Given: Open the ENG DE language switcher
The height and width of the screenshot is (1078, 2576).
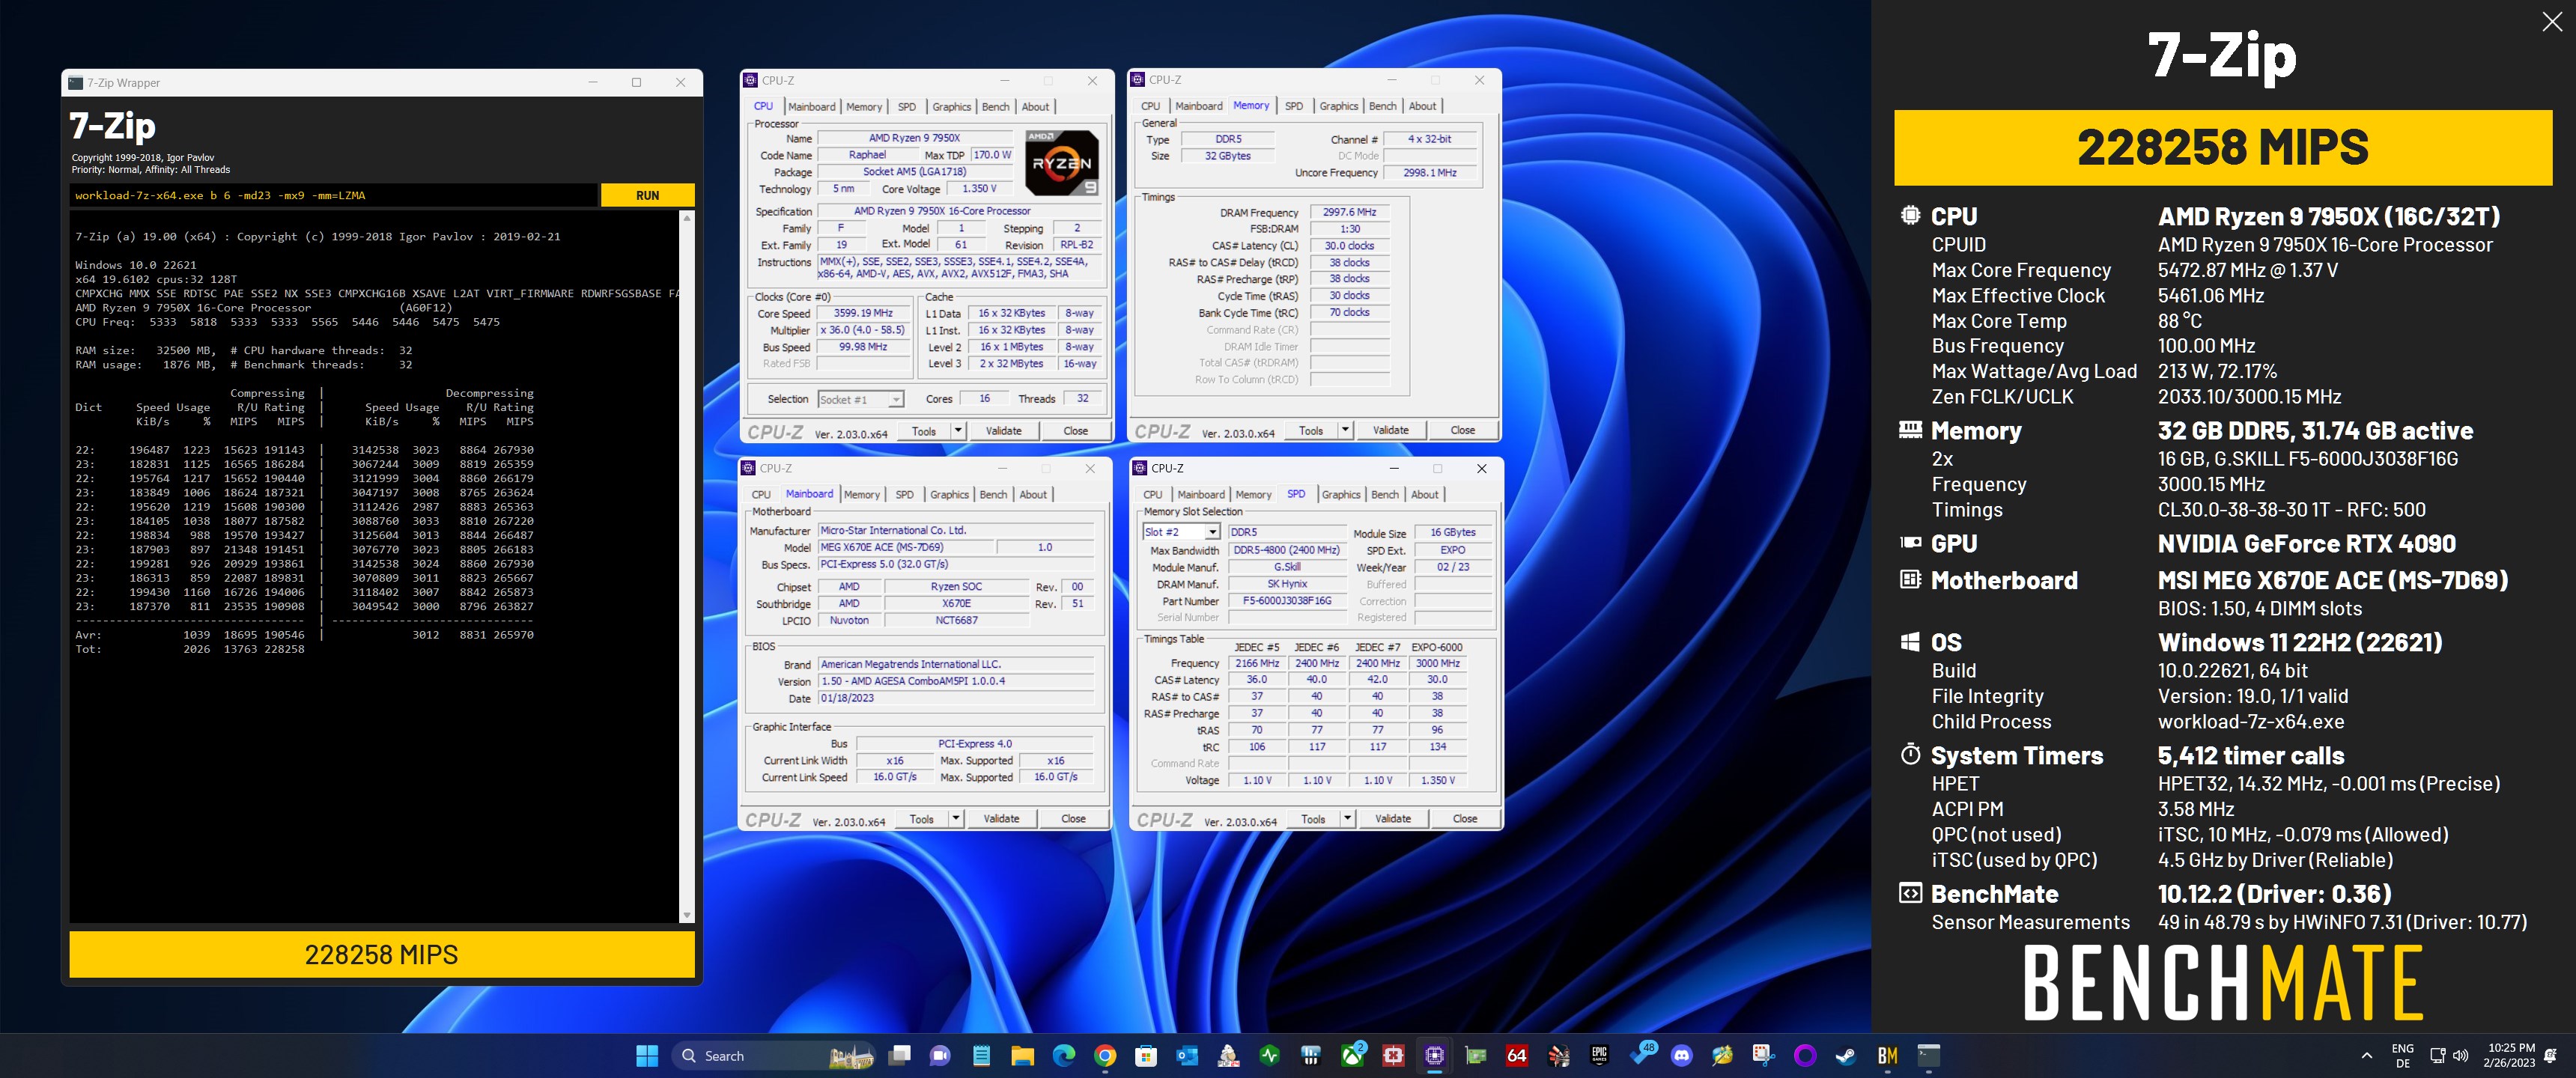Looking at the screenshot, I should 2402,1055.
